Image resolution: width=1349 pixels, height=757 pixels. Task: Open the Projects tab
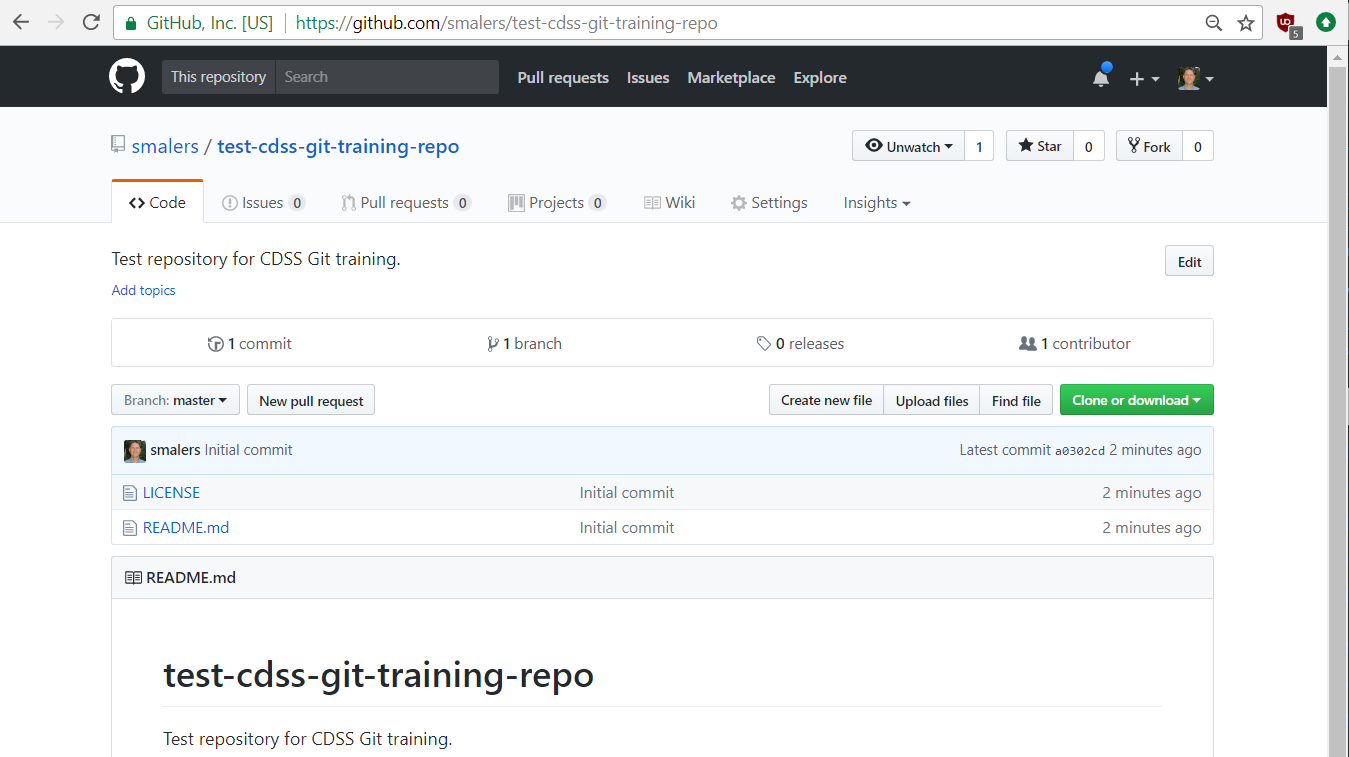[x=557, y=202]
